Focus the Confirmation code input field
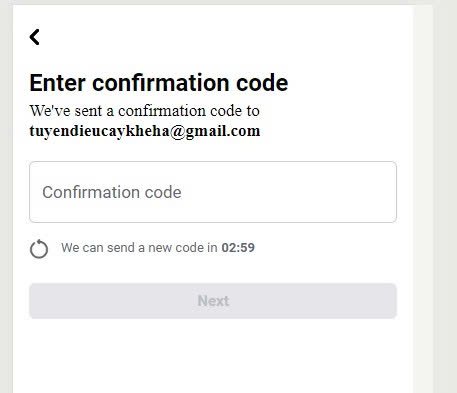 click(x=213, y=192)
